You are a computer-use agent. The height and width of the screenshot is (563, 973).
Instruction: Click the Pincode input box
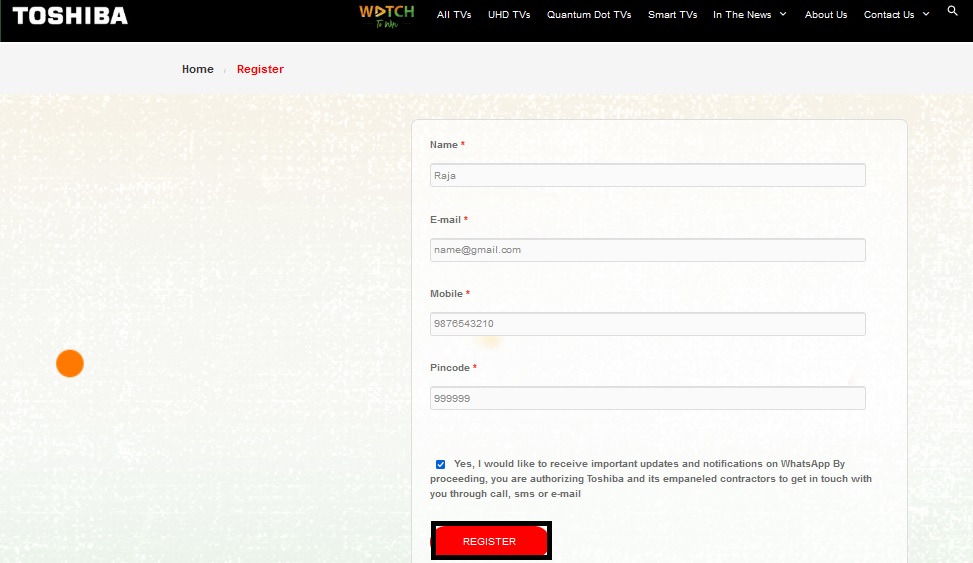647,398
